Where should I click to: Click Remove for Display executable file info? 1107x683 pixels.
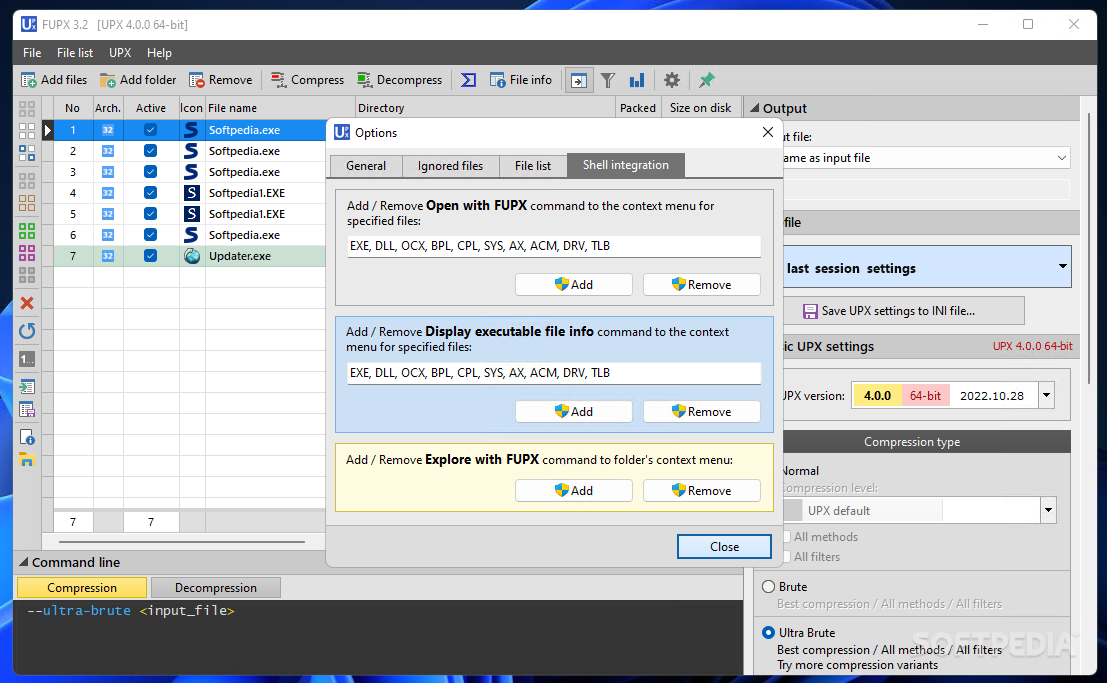pos(702,412)
